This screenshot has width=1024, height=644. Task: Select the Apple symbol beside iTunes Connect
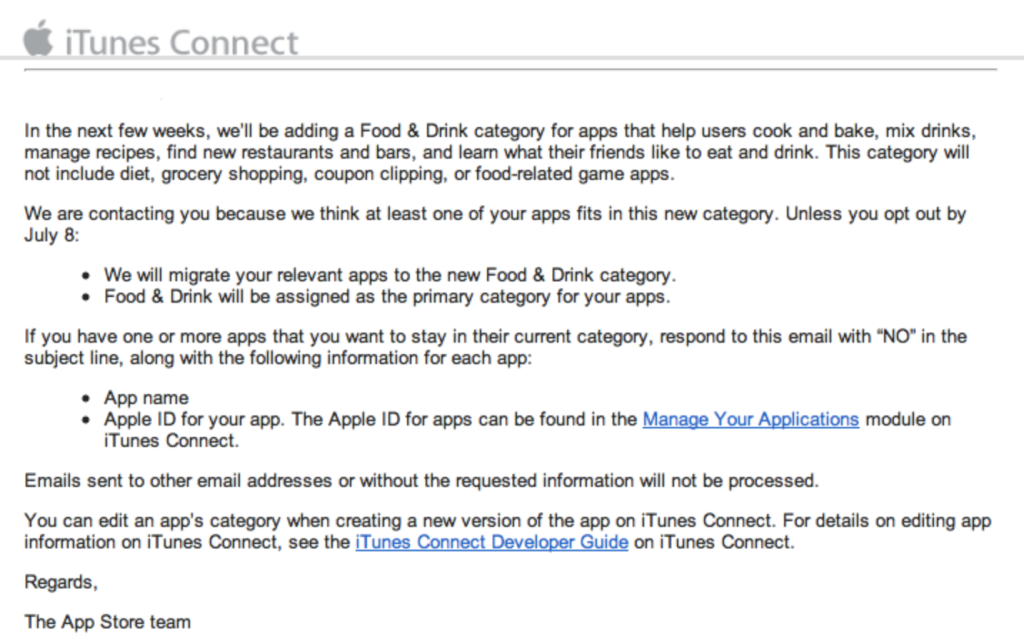(x=39, y=42)
